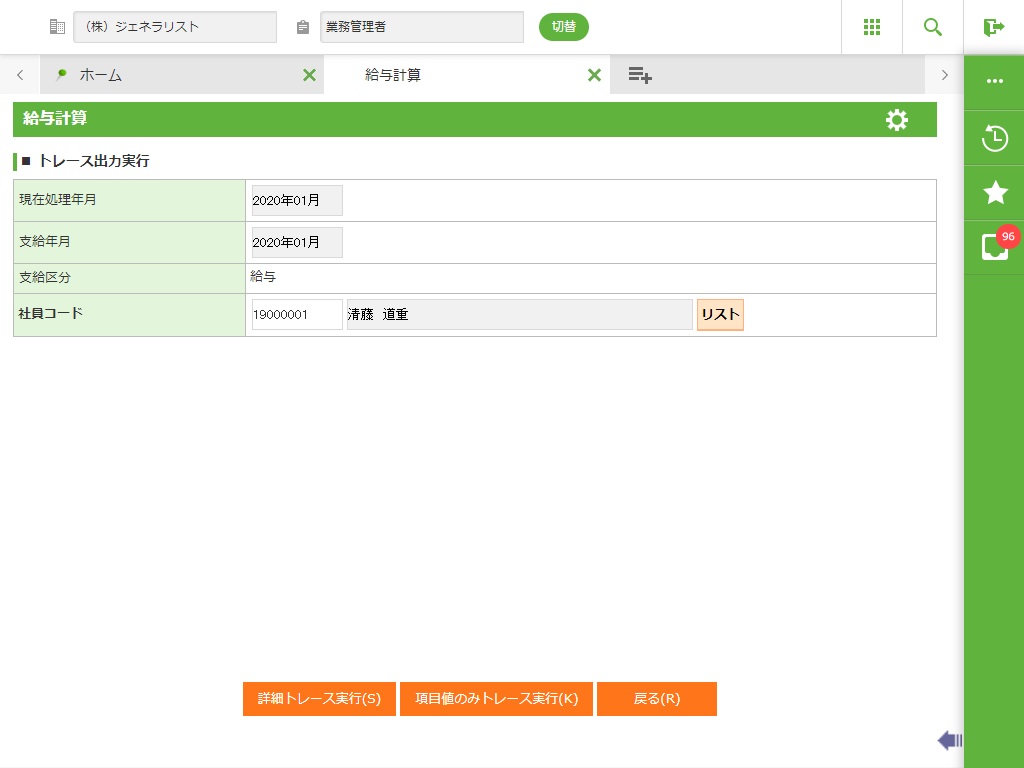
Task: Click the 切替 switch button
Action: 564,27
